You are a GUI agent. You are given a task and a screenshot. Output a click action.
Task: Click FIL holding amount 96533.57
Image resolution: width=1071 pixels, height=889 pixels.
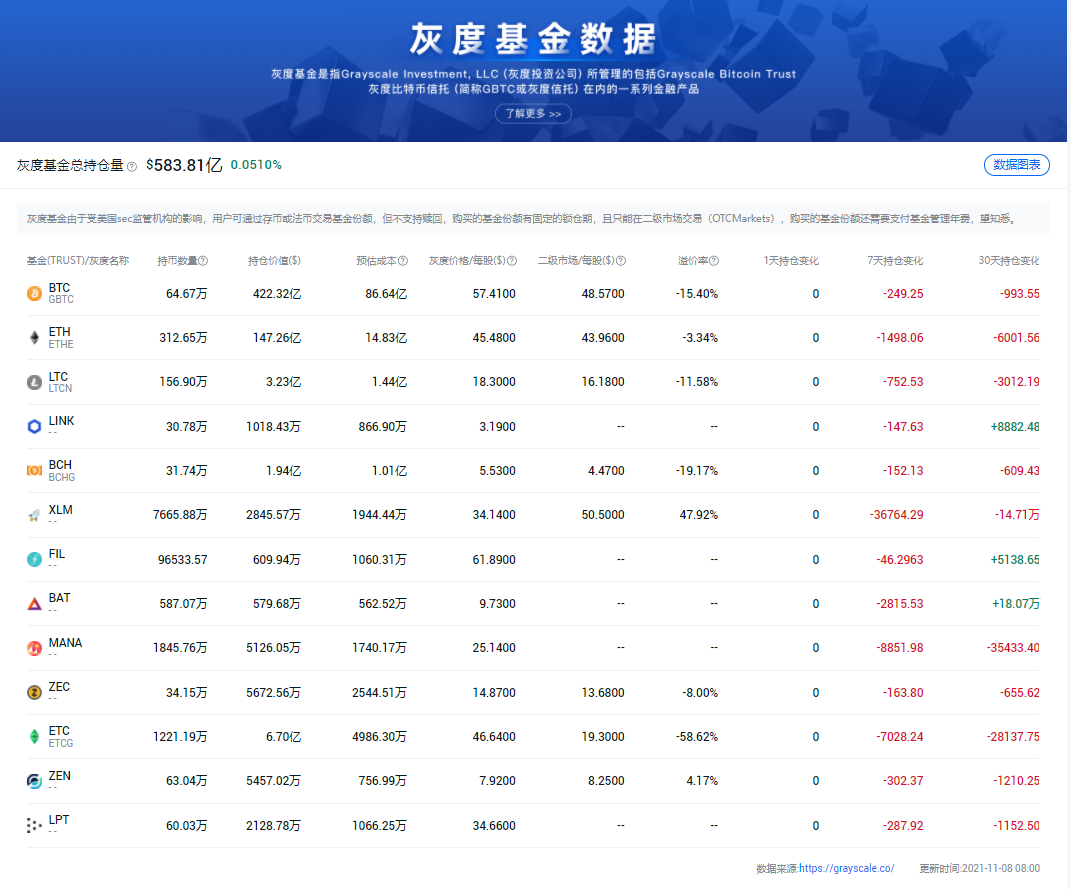[x=182, y=560]
